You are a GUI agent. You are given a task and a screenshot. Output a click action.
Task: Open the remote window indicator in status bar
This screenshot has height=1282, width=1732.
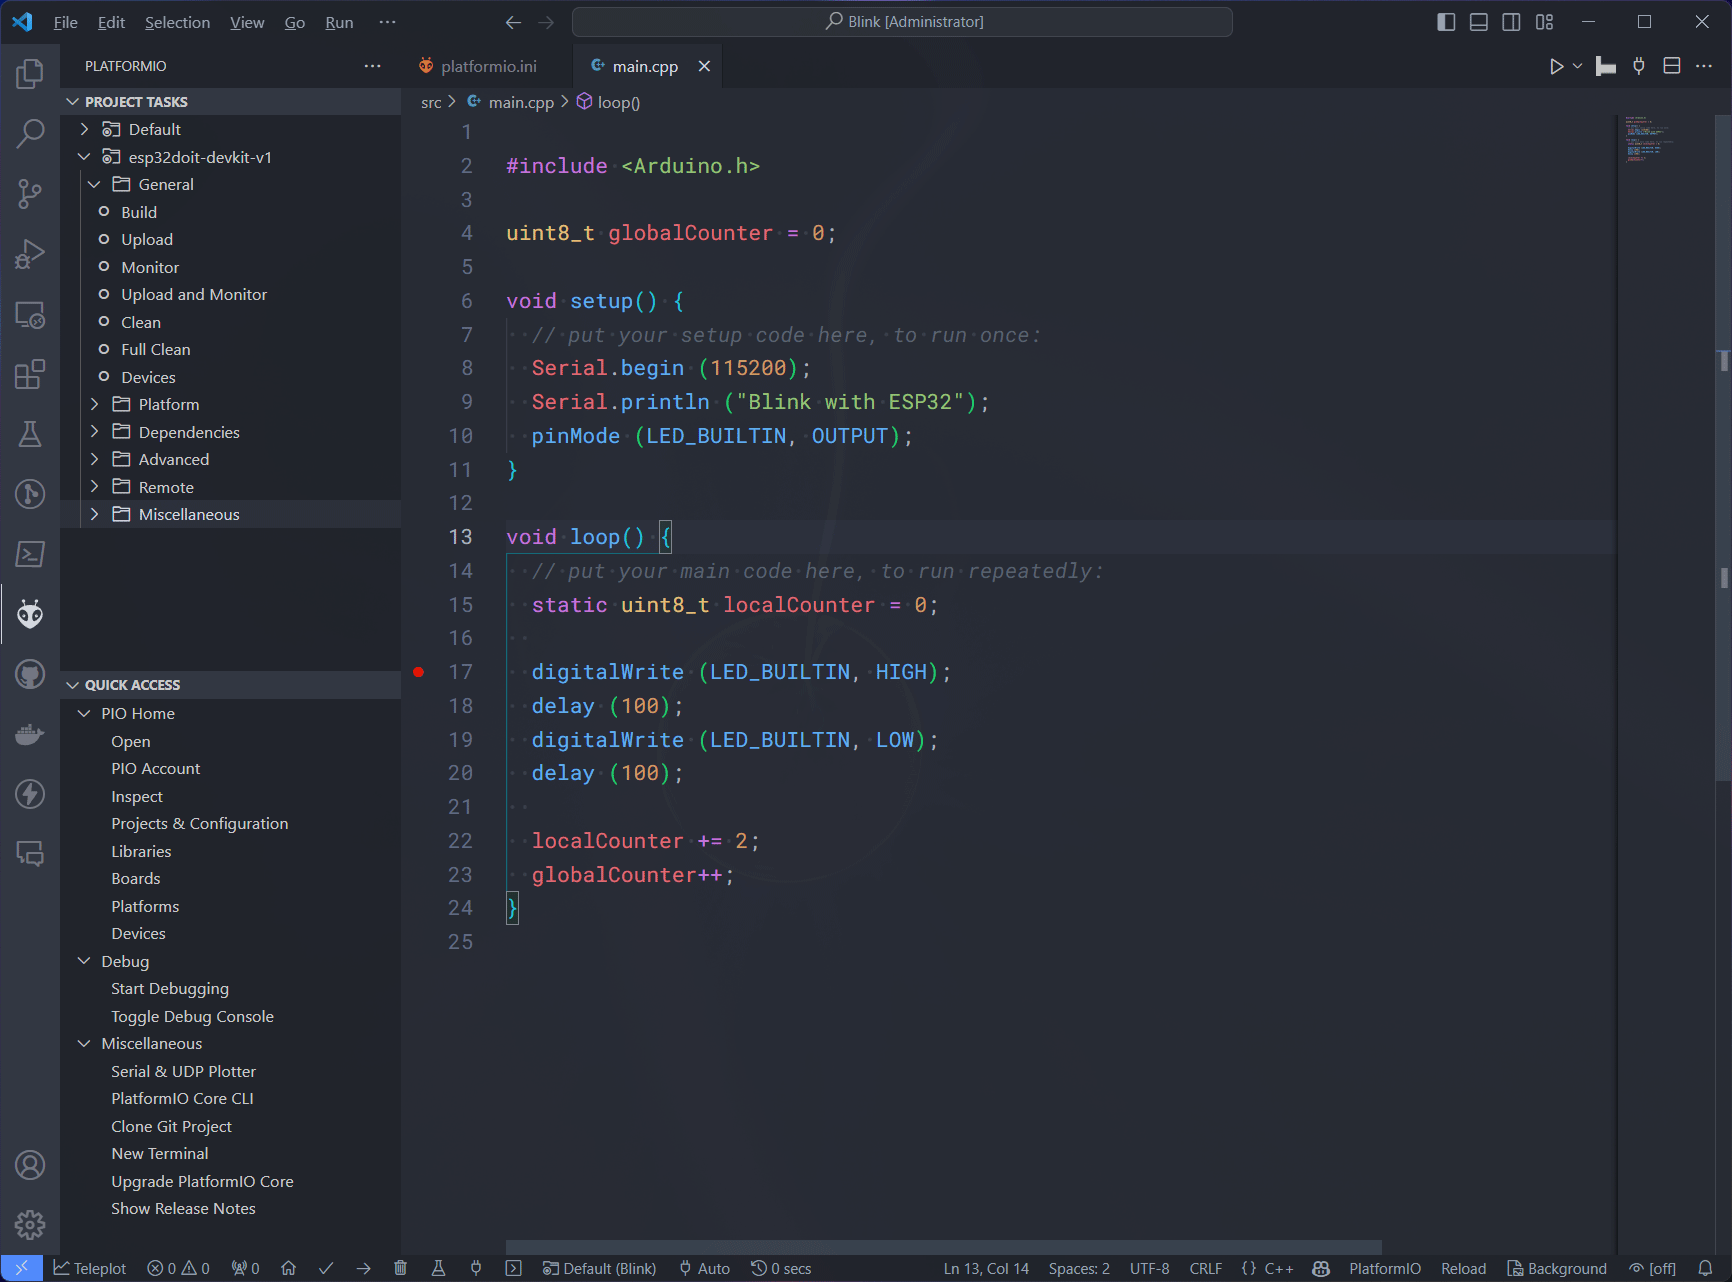tap(21, 1268)
